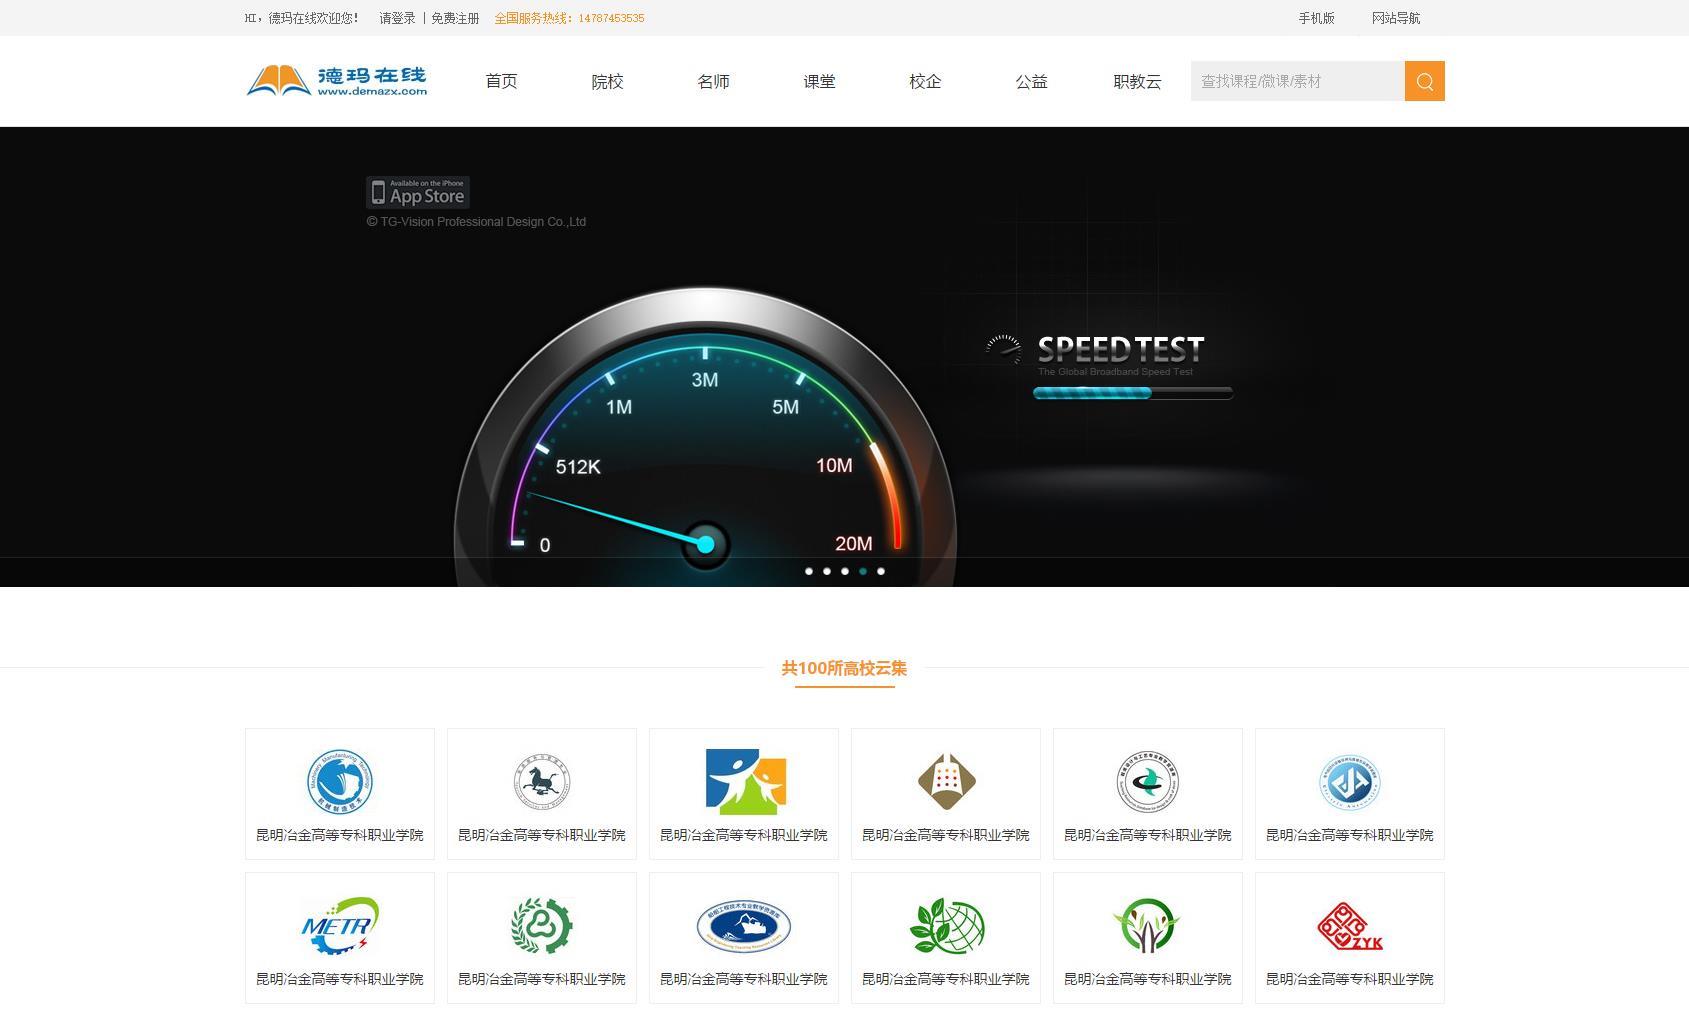Switch to the fifth banner slide dot
This screenshot has width=1689, height=1014.
click(881, 571)
